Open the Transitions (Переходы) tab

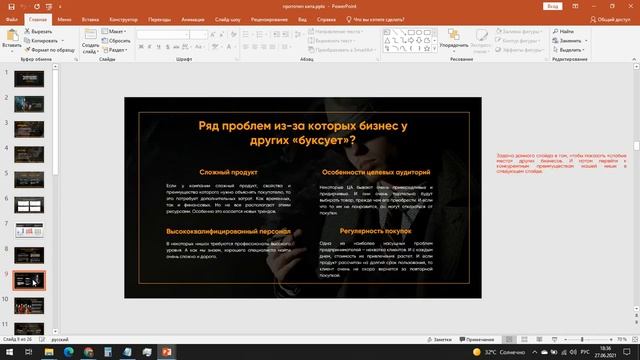click(x=159, y=19)
